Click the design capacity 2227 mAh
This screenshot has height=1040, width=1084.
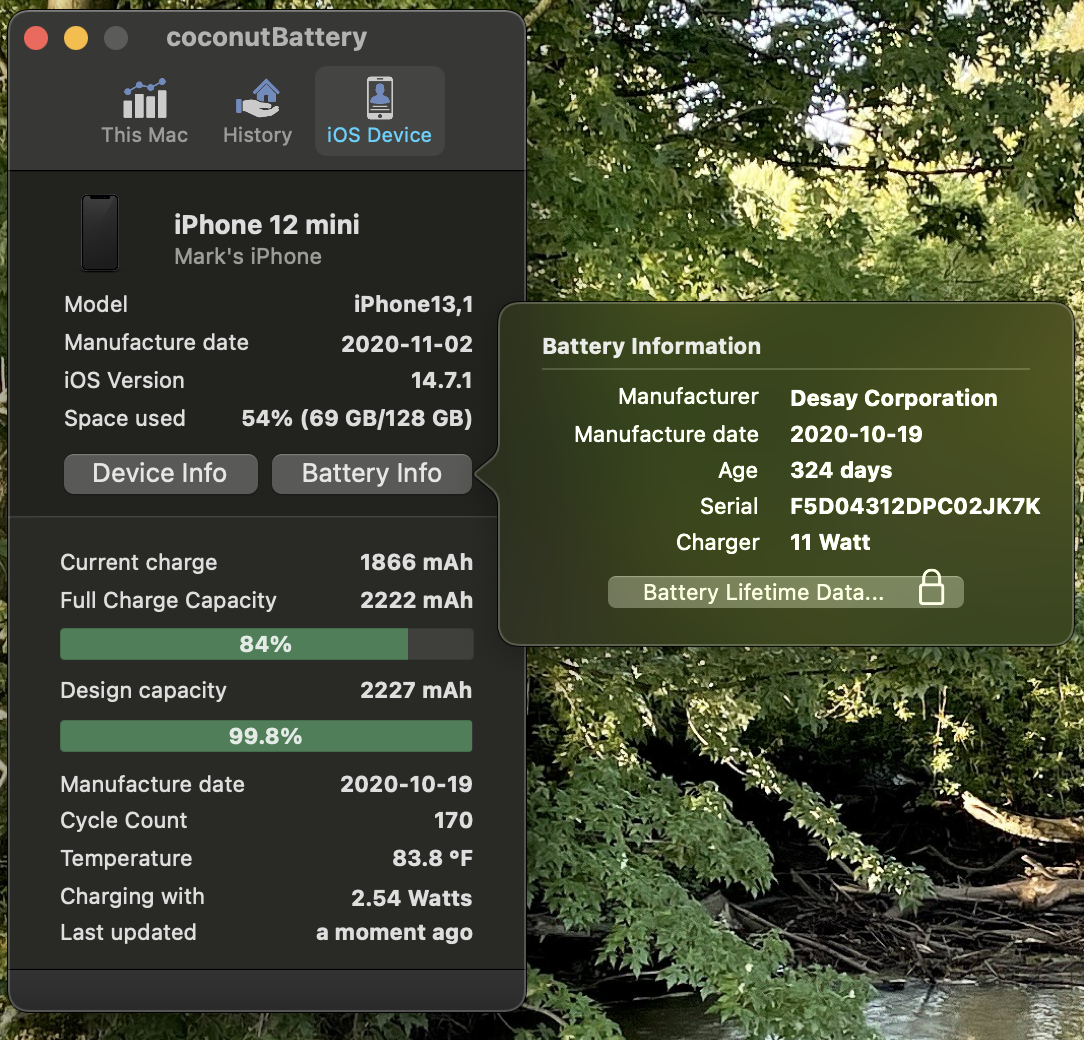pyautogui.click(x=416, y=690)
